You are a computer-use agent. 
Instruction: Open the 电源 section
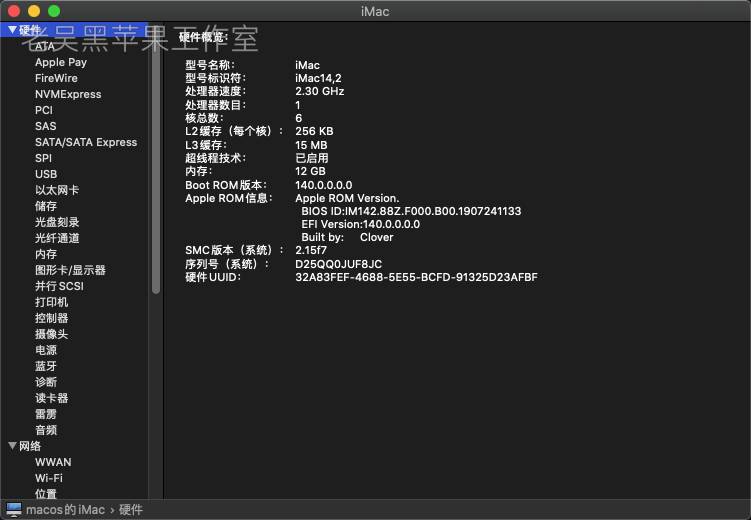[46, 350]
